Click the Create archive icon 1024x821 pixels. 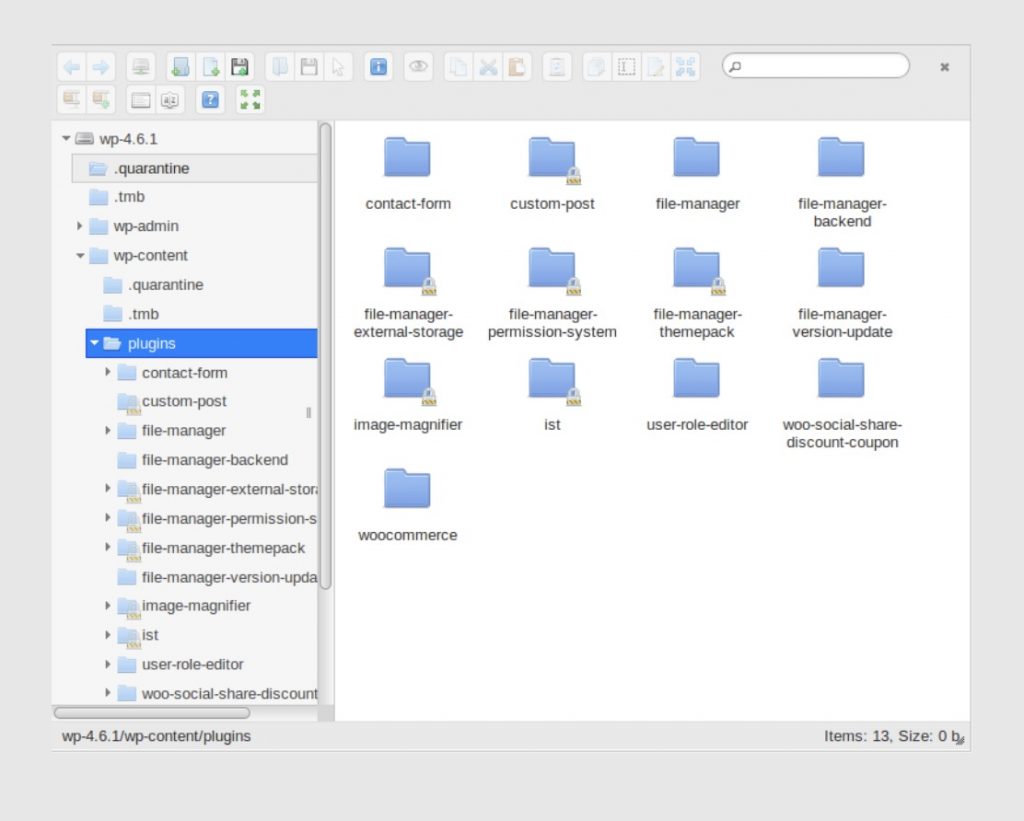point(101,100)
